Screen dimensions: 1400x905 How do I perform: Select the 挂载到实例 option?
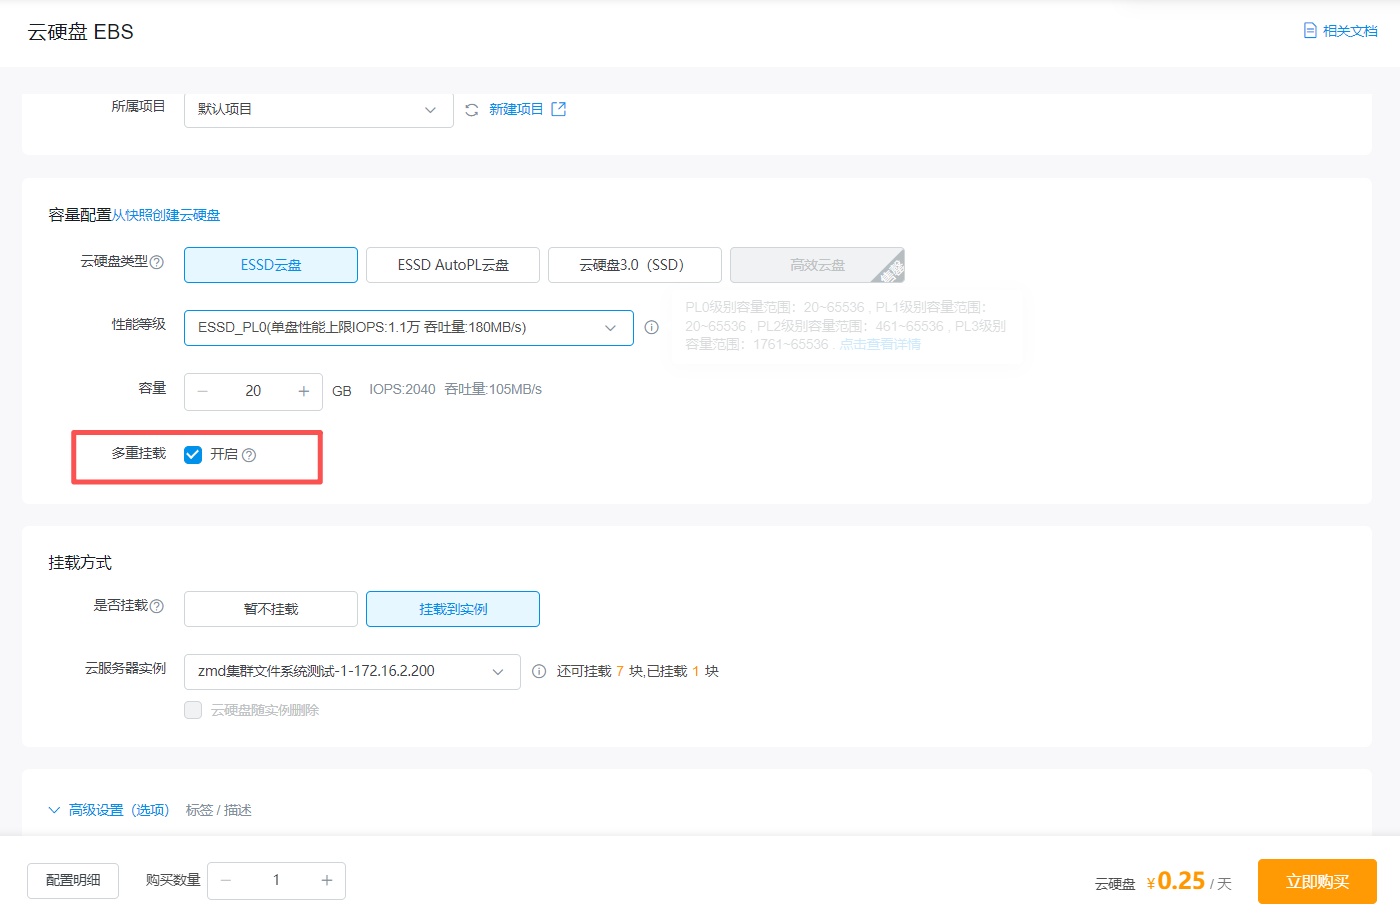click(453, 609)
